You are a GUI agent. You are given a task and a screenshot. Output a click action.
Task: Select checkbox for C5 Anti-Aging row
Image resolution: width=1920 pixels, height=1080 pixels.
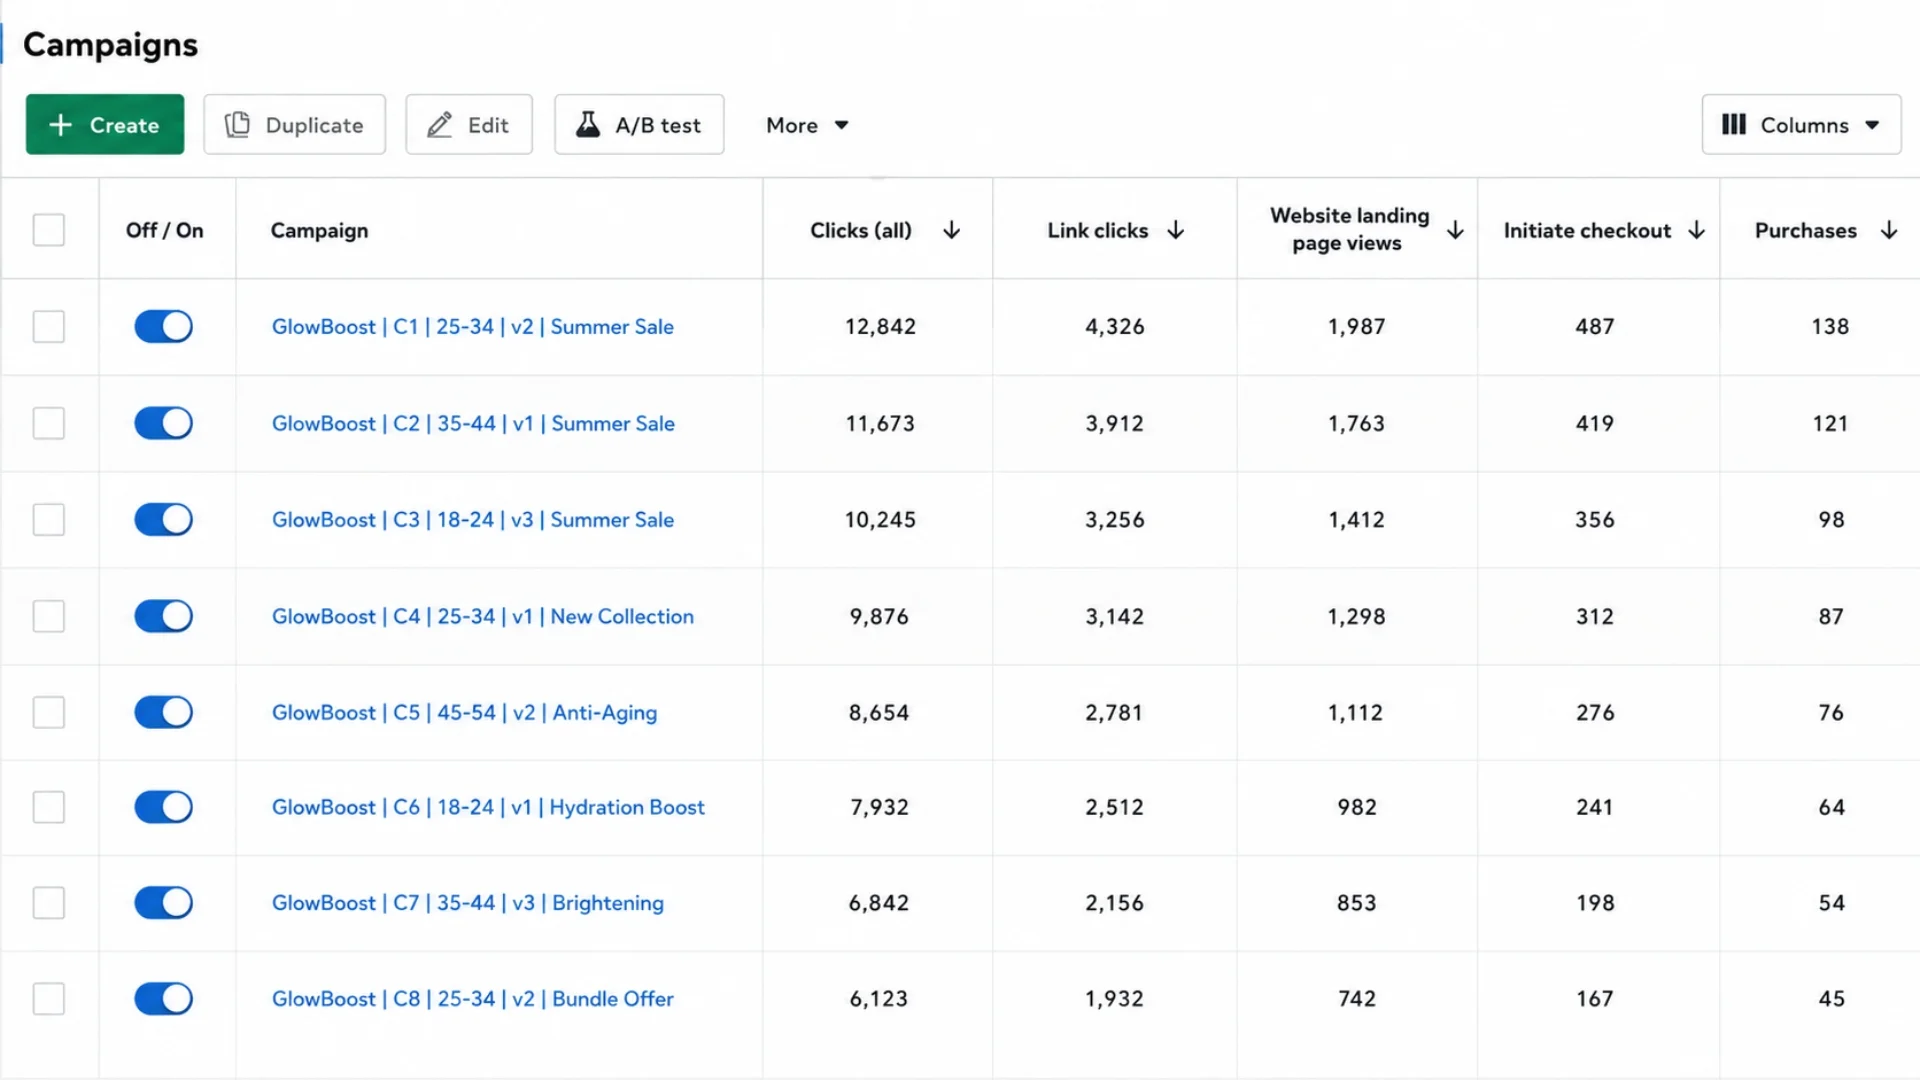tap(49, 713)
